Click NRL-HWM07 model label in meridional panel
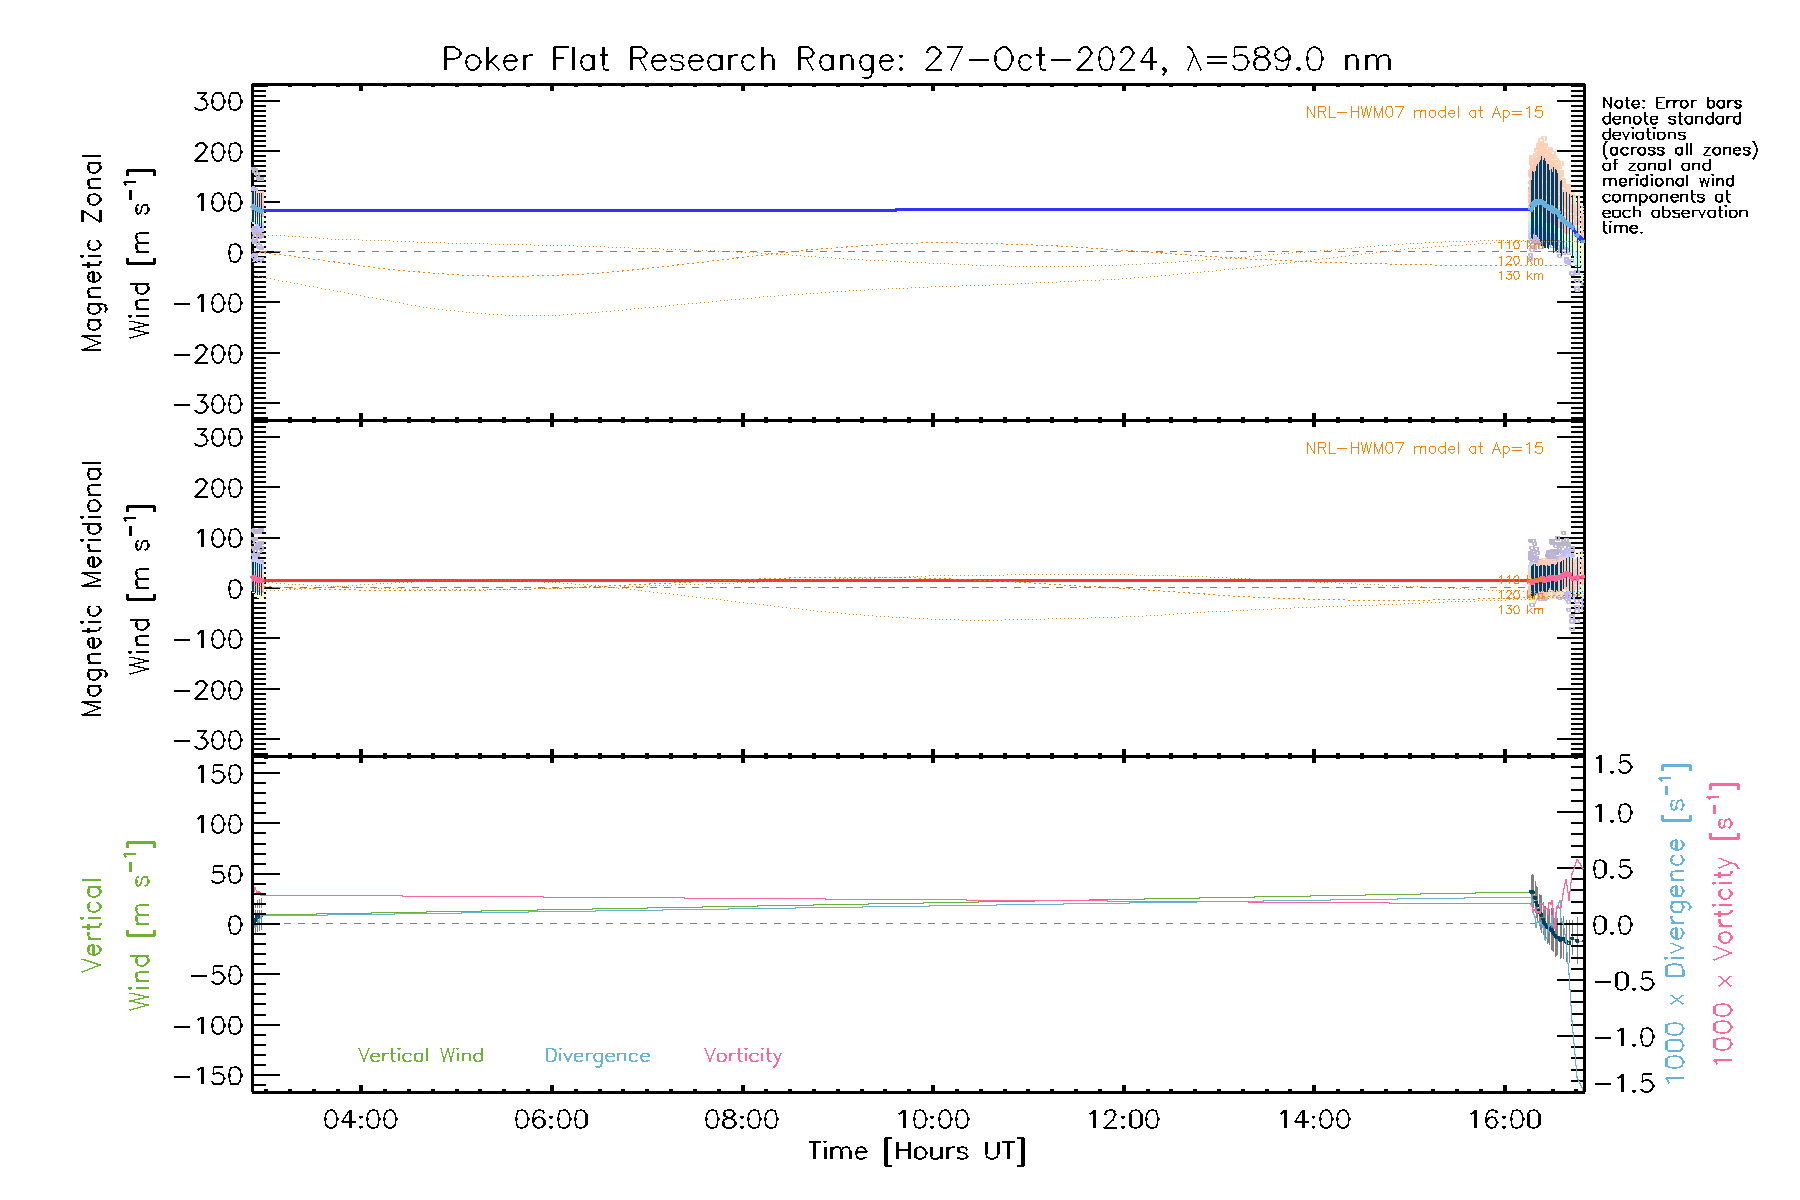 point(1424,449)
